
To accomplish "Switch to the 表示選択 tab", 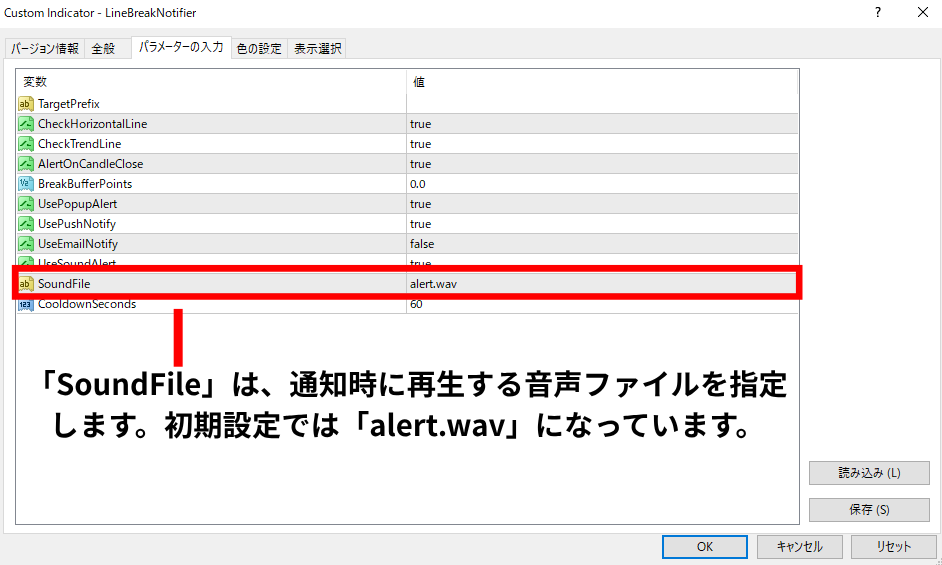I will [317, 49].
